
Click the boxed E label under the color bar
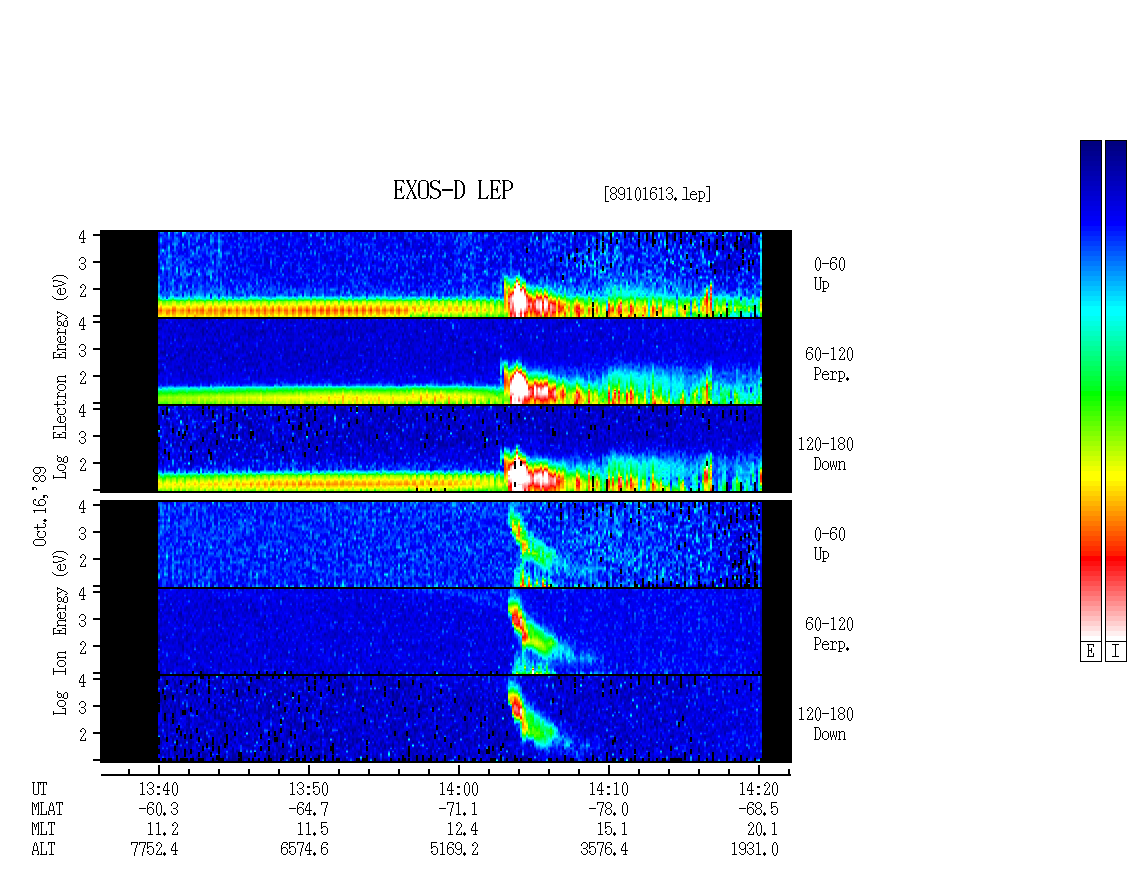[1090, 652]
